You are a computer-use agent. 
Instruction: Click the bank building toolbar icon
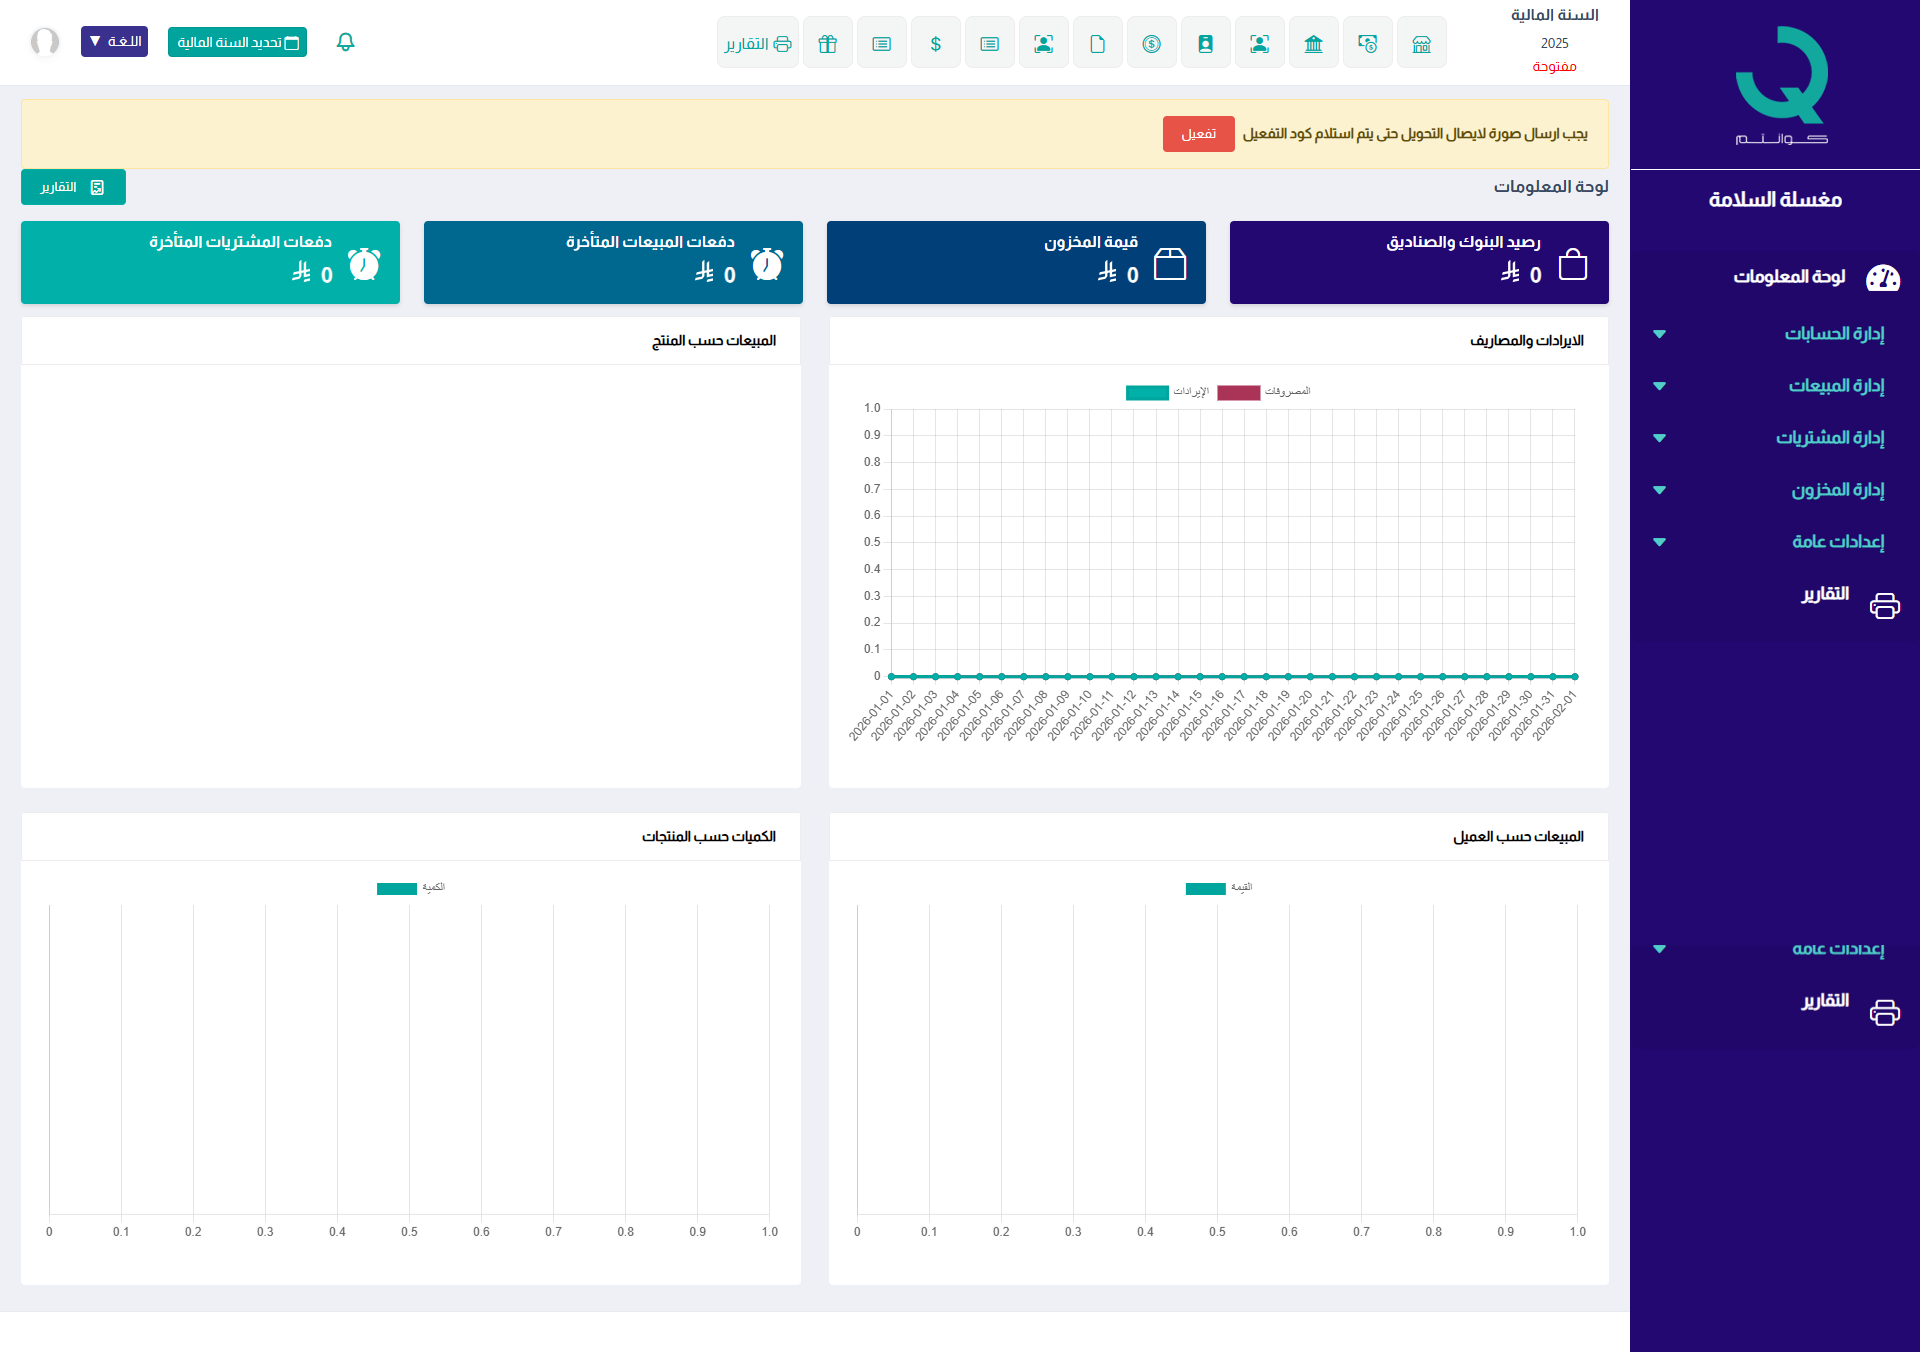pyautogui.click(x=1313, y=43)
